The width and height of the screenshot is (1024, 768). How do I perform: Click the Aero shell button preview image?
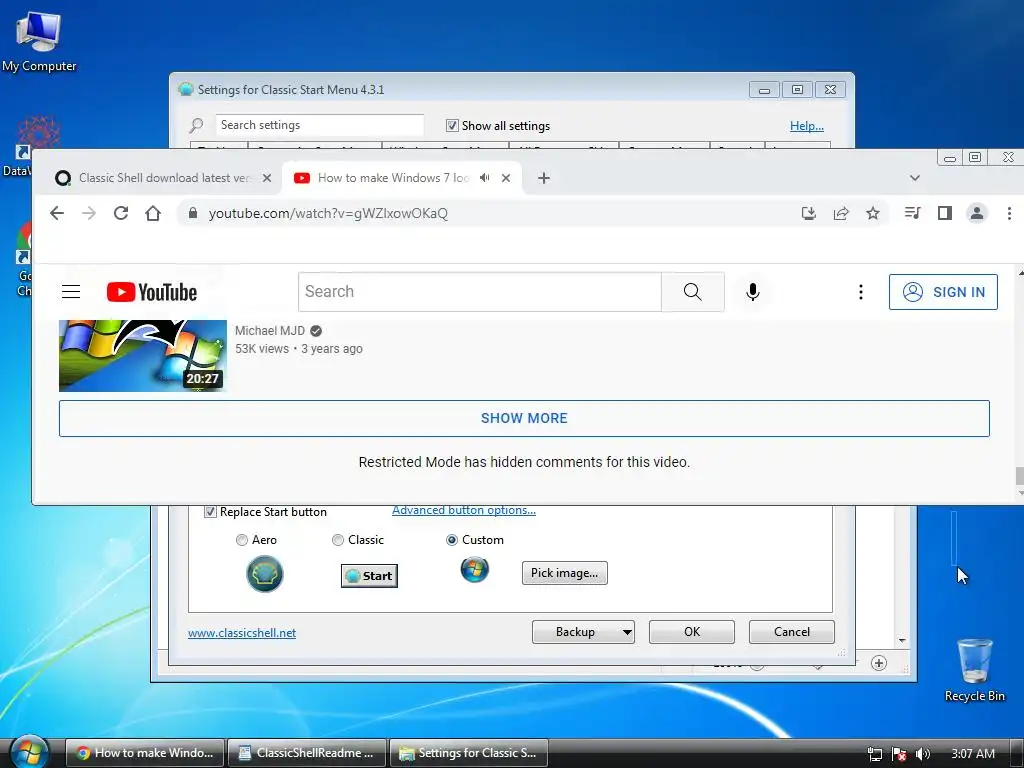[x=264, y=574]
